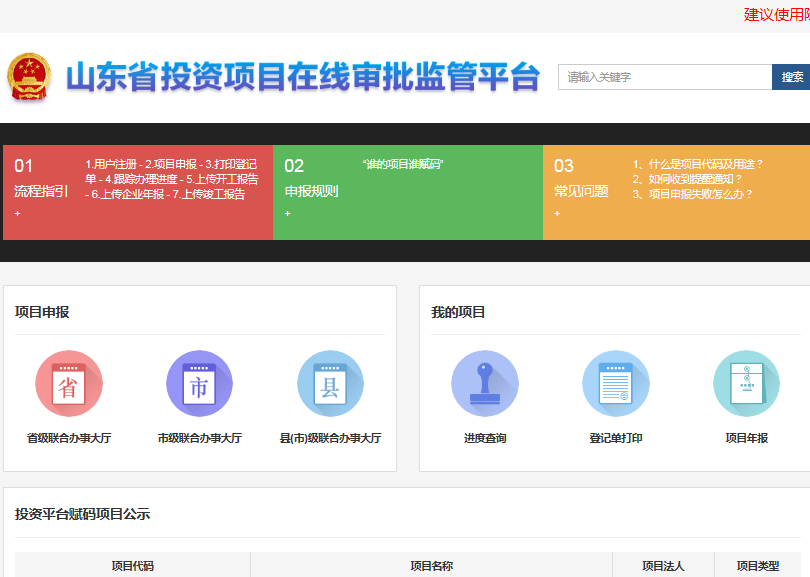Viewport: 810px width, 577px height.
Task: Open the 如何收到提醒通知 question link
Action: pos(688,179)
